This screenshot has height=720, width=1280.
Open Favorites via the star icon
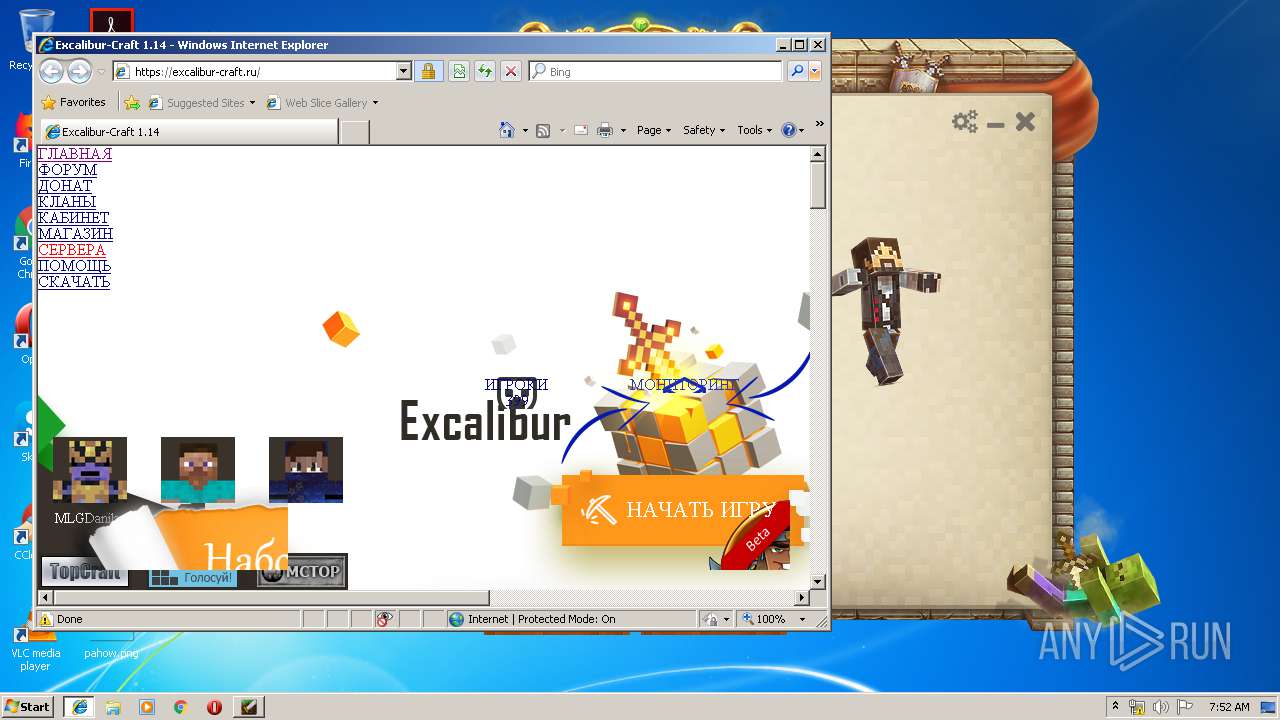(48, 102)
